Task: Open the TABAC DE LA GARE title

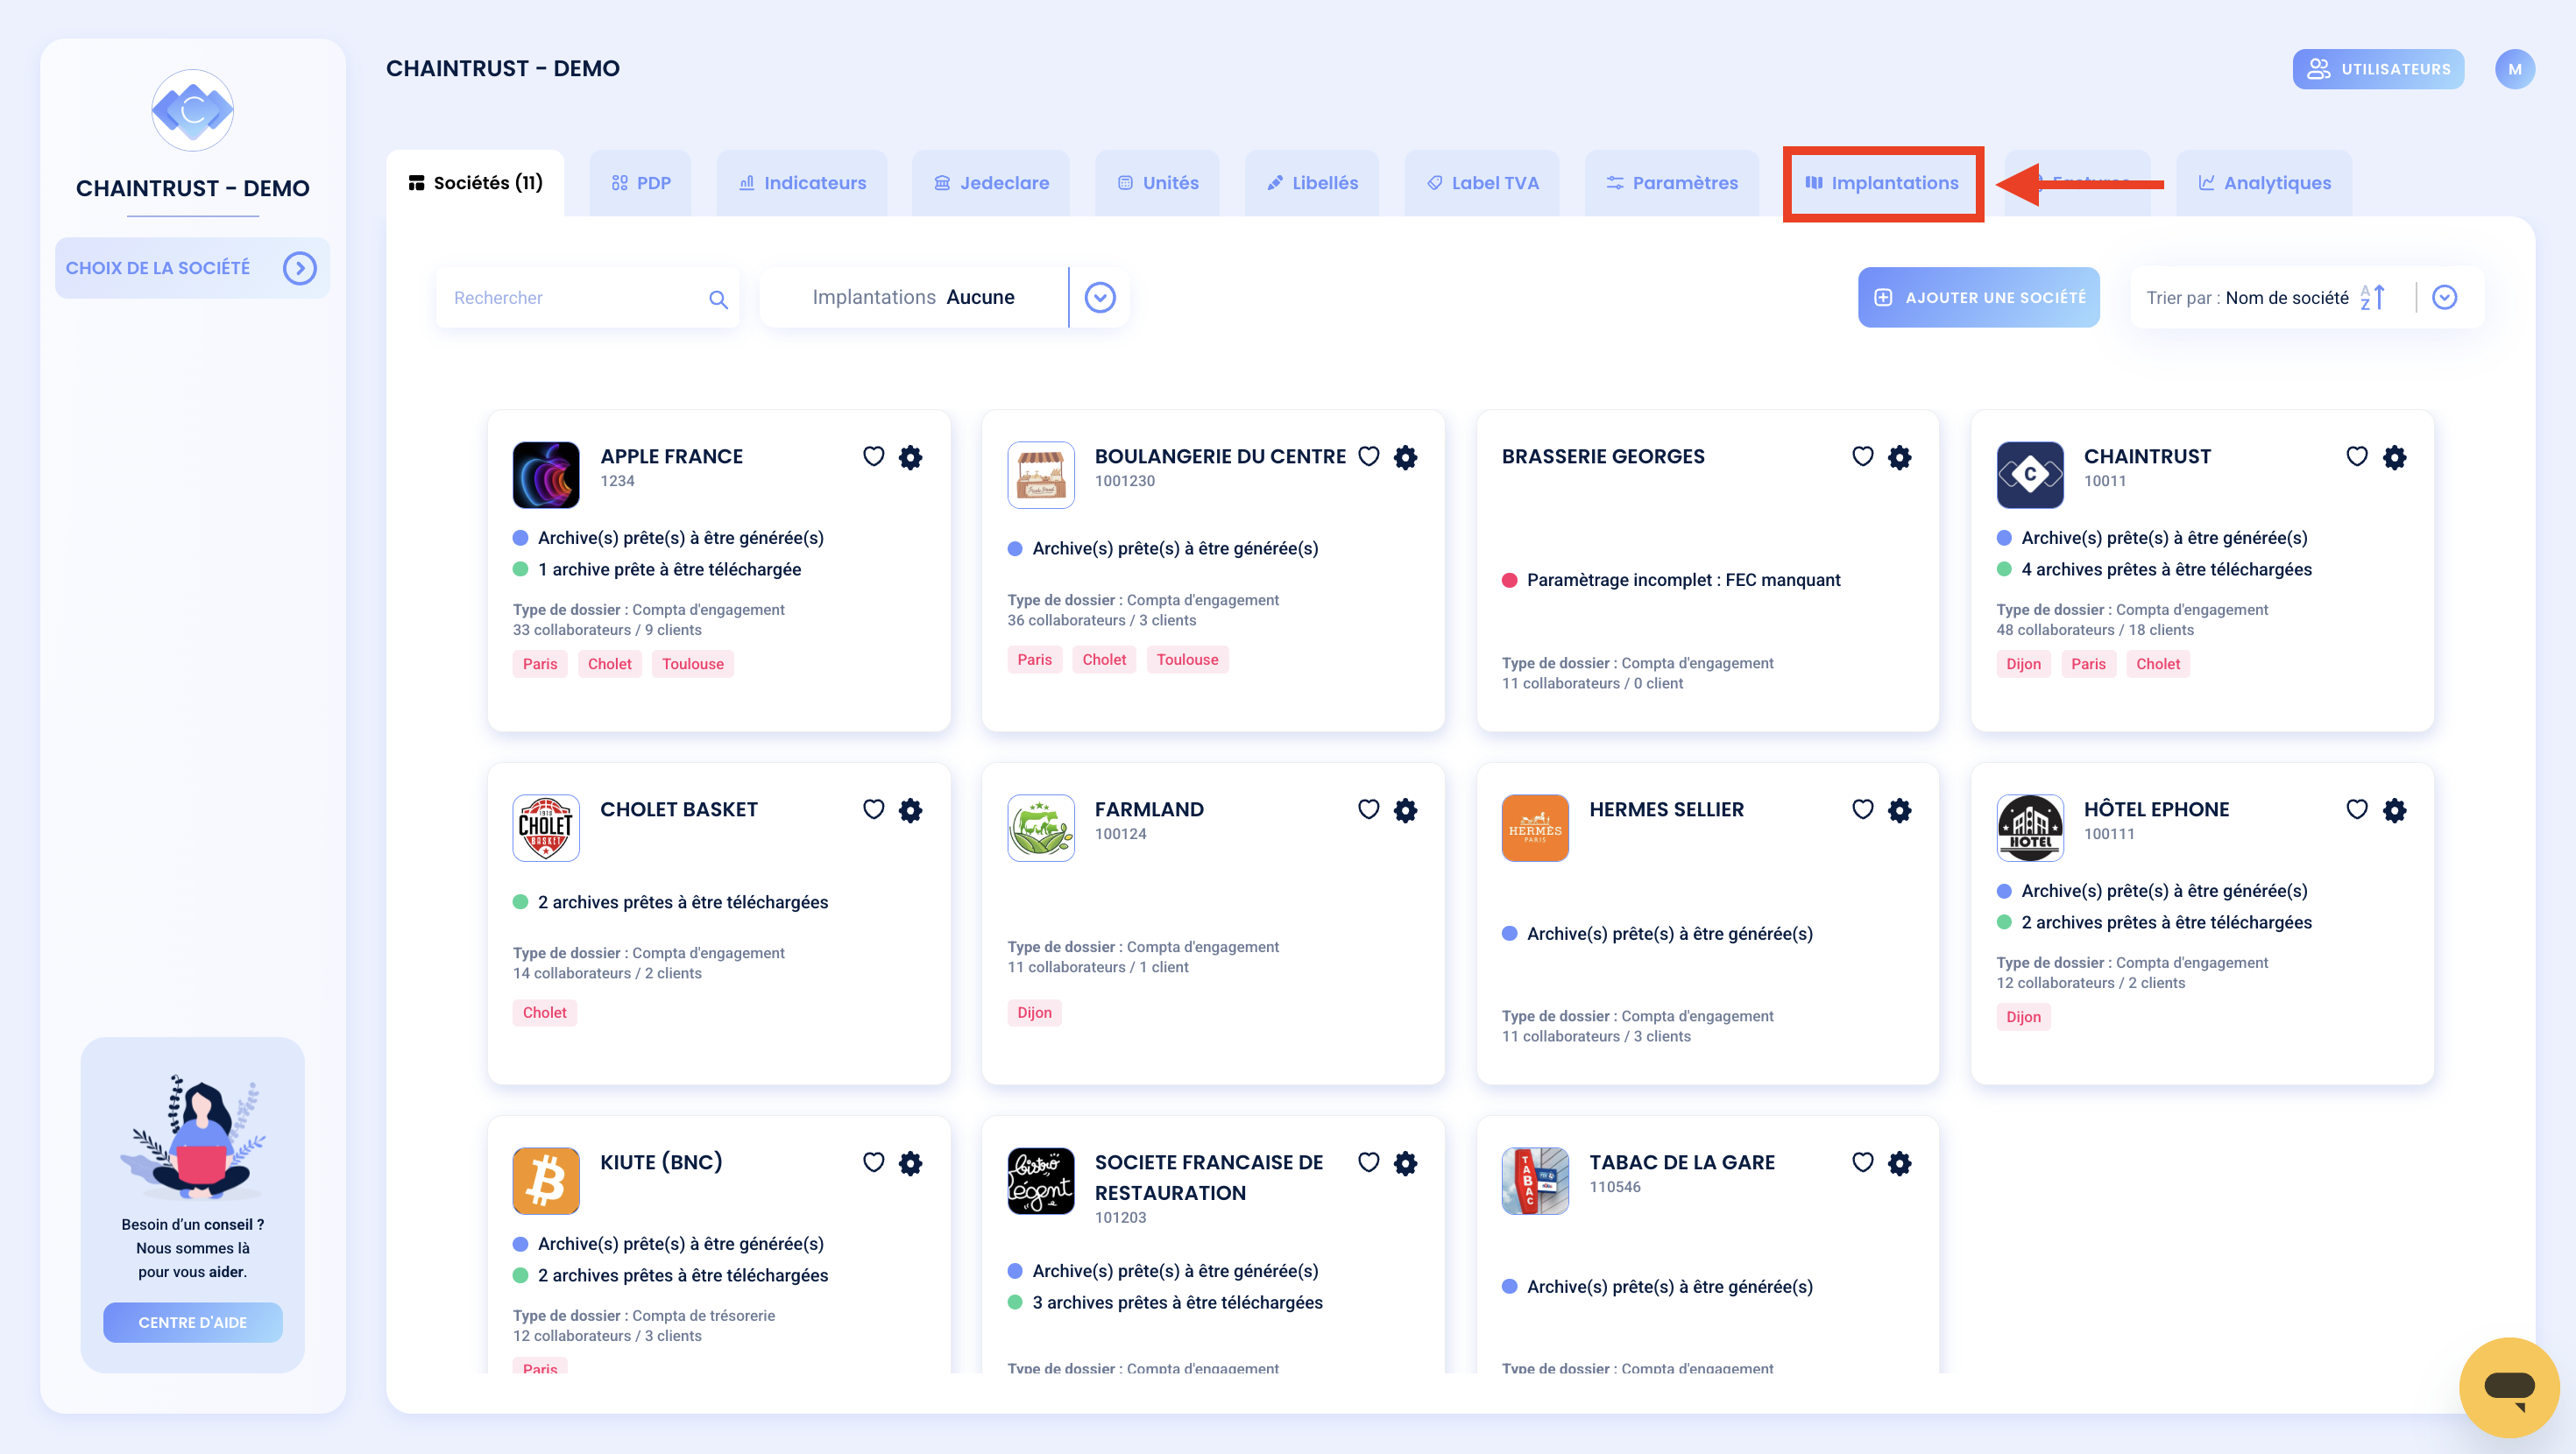Action: [x=1682, y=1163]
